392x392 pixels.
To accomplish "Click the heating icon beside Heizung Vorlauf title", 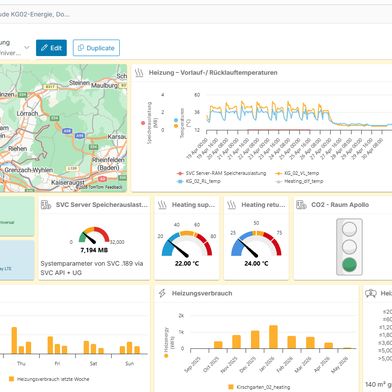I will [139, 73].
